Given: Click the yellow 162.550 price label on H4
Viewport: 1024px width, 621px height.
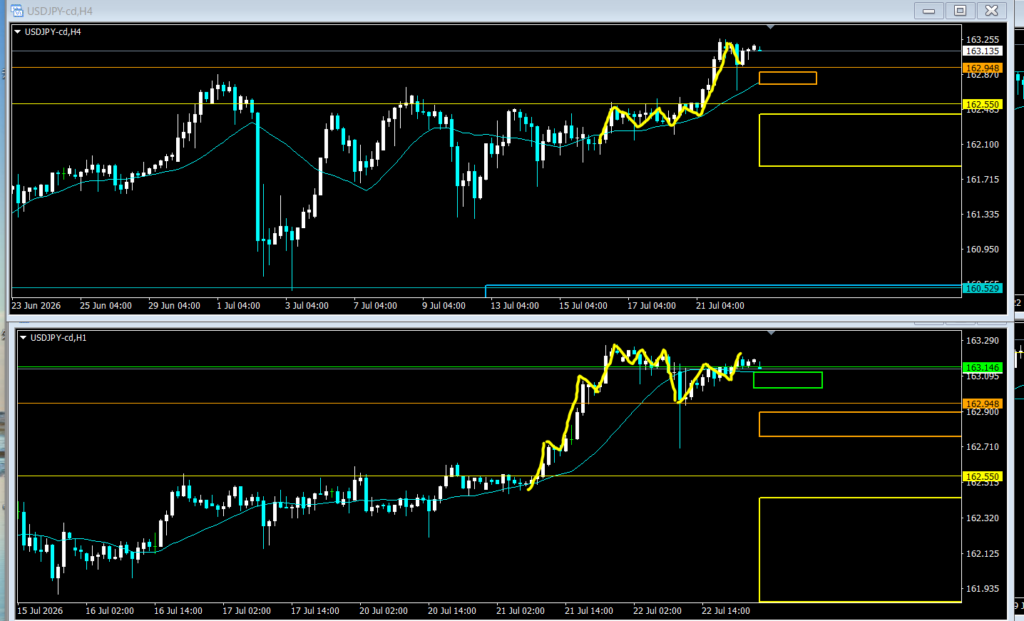Looking at the screenshot, I should tap(982, 104).
